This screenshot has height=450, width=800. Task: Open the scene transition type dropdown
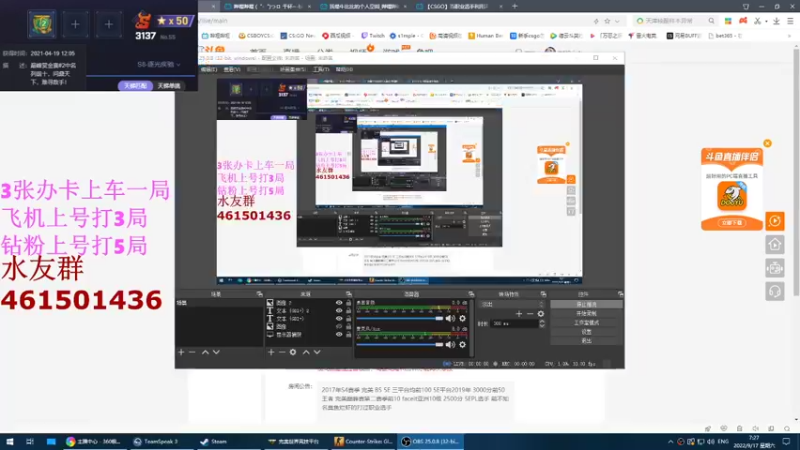pos(512,305)
